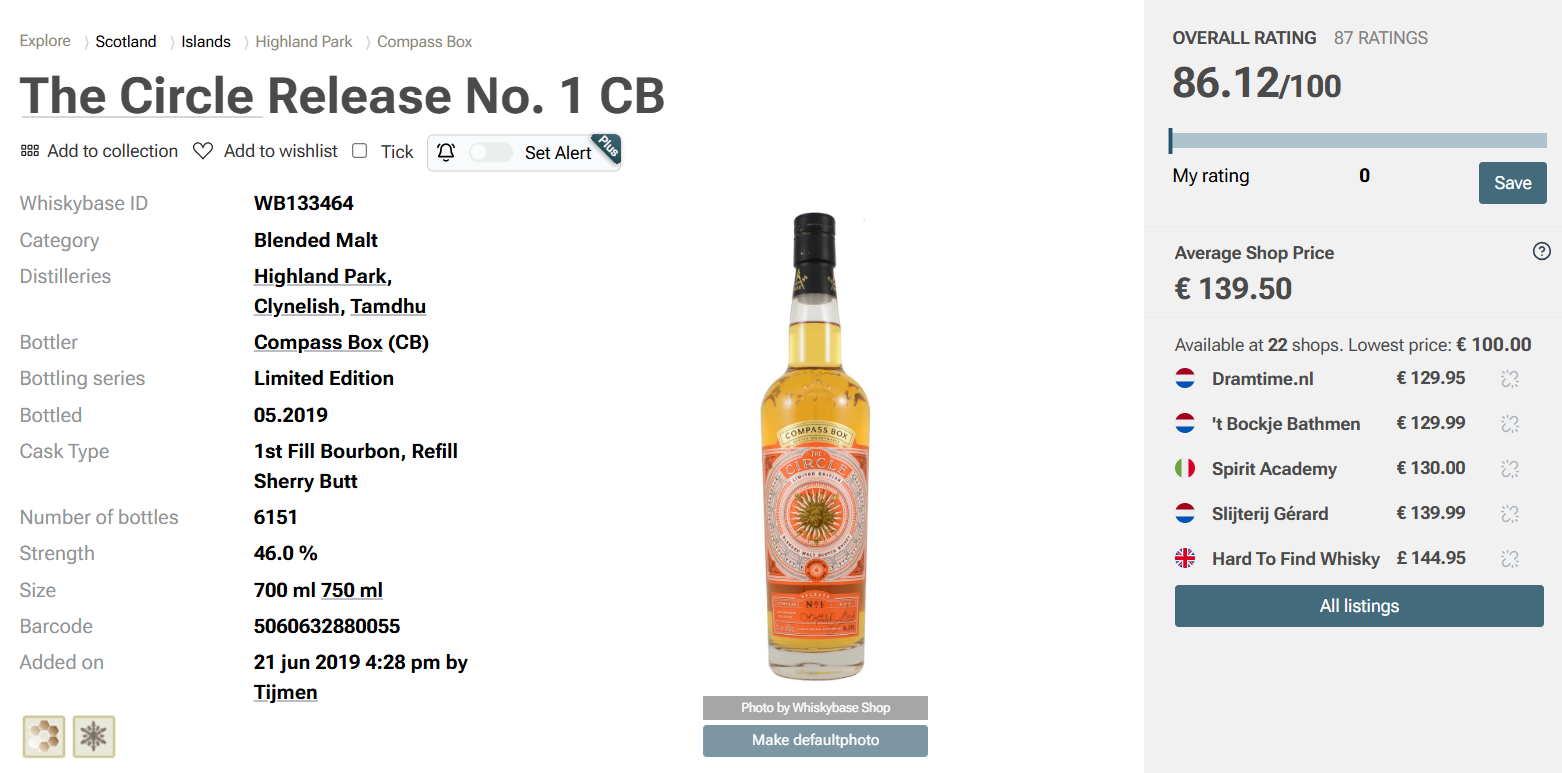Open the Average Shop Price help icon

[x=1541, y=252]
